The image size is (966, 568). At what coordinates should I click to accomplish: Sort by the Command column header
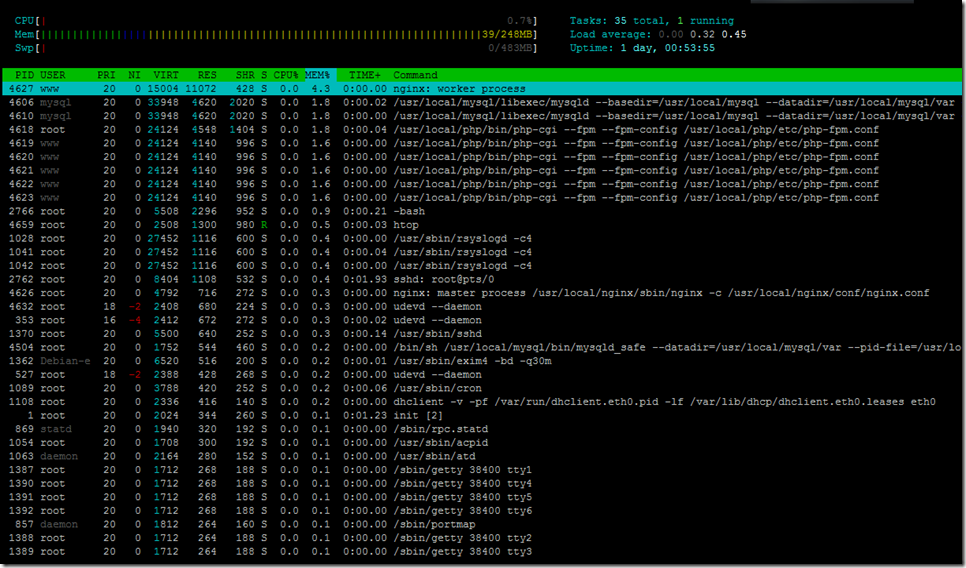point(415,75)
